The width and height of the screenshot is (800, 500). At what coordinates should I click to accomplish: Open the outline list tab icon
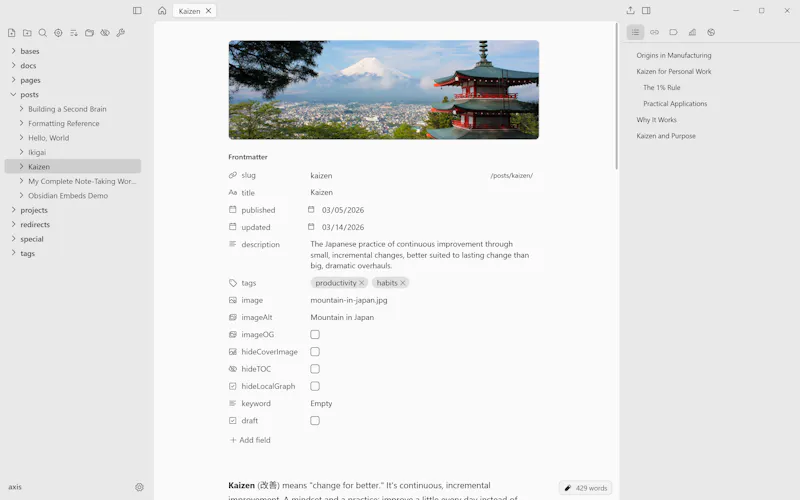[x=635, y=32]
